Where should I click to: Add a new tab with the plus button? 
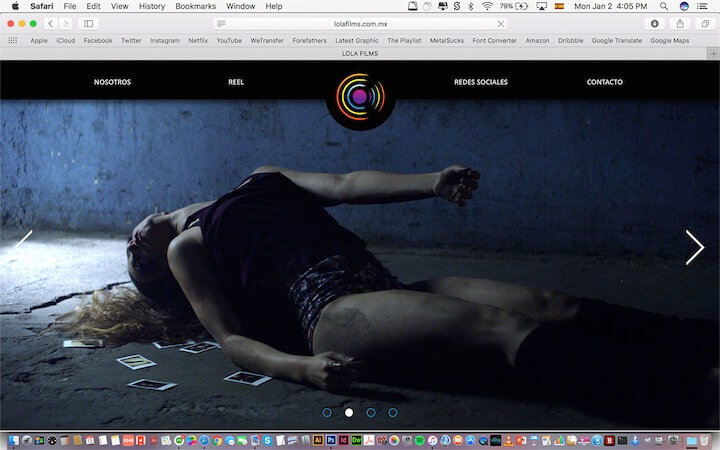713,53
